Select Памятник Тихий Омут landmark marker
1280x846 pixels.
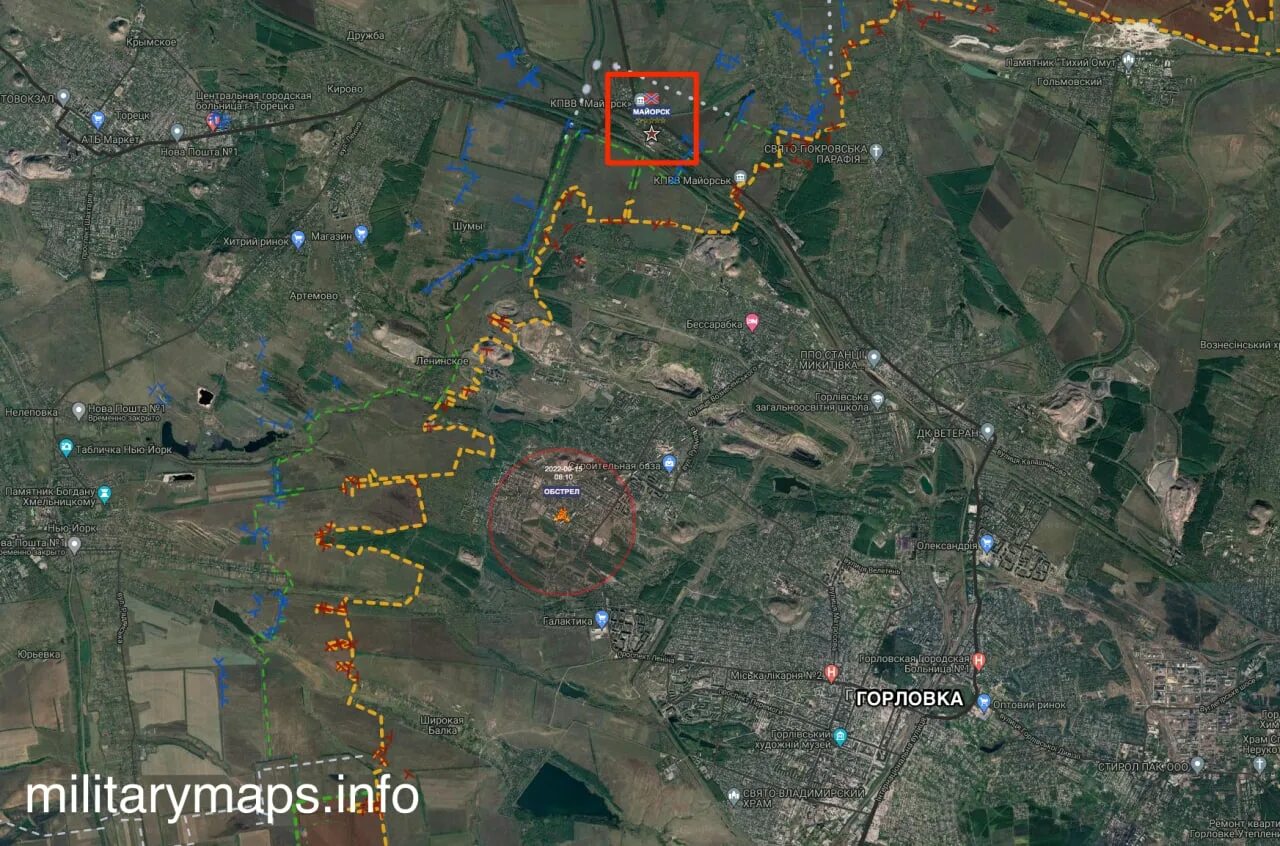[x=1128, y=61]
